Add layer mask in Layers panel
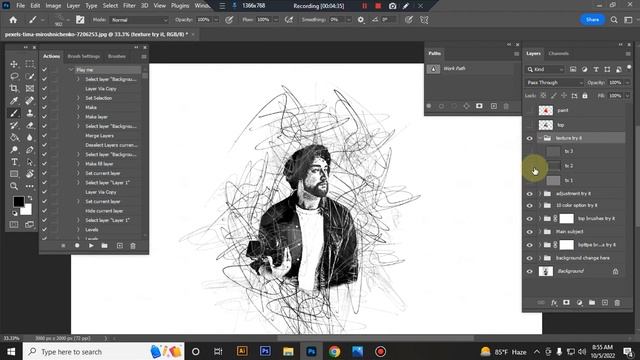640x360 pixels. pos(566,302)
